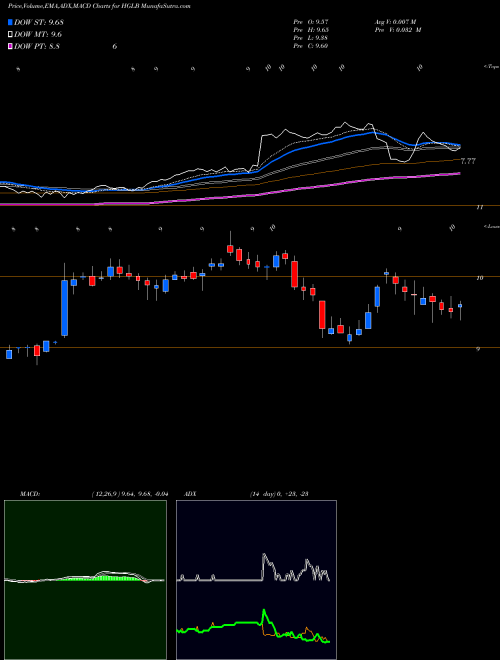
Task: Open the green MACD indicator chart
Action: pos(85,580)
